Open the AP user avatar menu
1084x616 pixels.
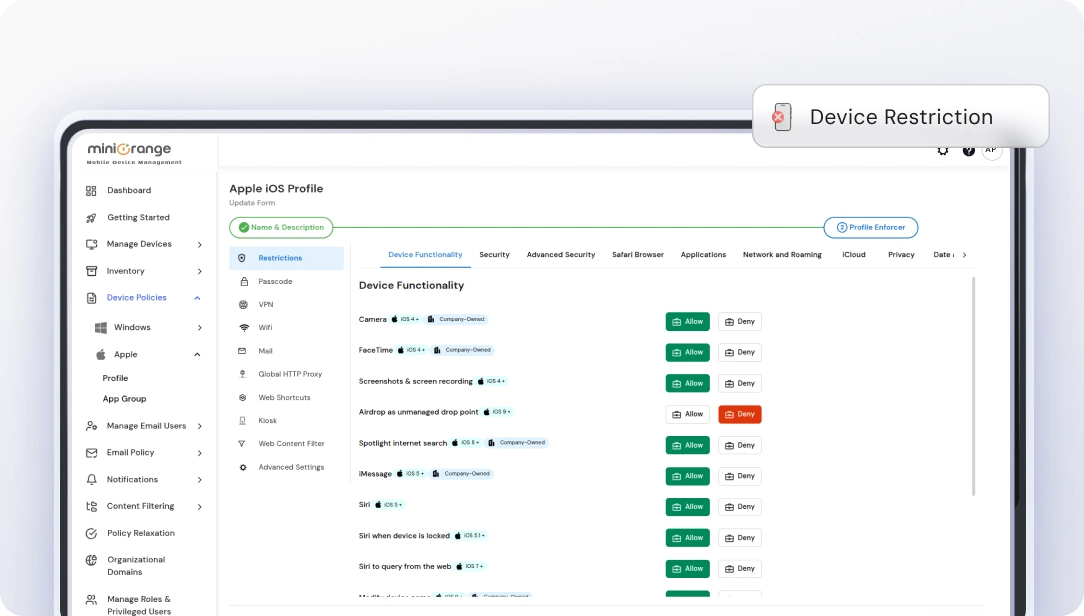pyautogui.click(x=991, y=150)
